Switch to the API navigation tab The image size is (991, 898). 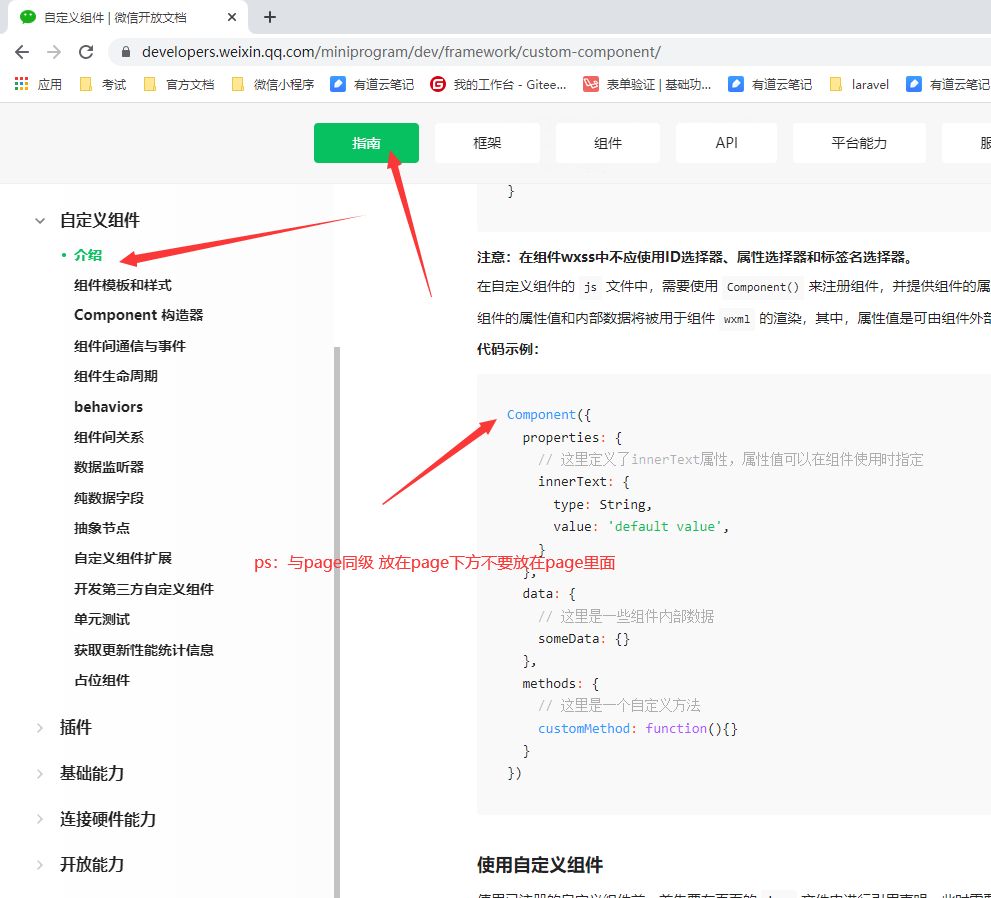tap(726, 142)
